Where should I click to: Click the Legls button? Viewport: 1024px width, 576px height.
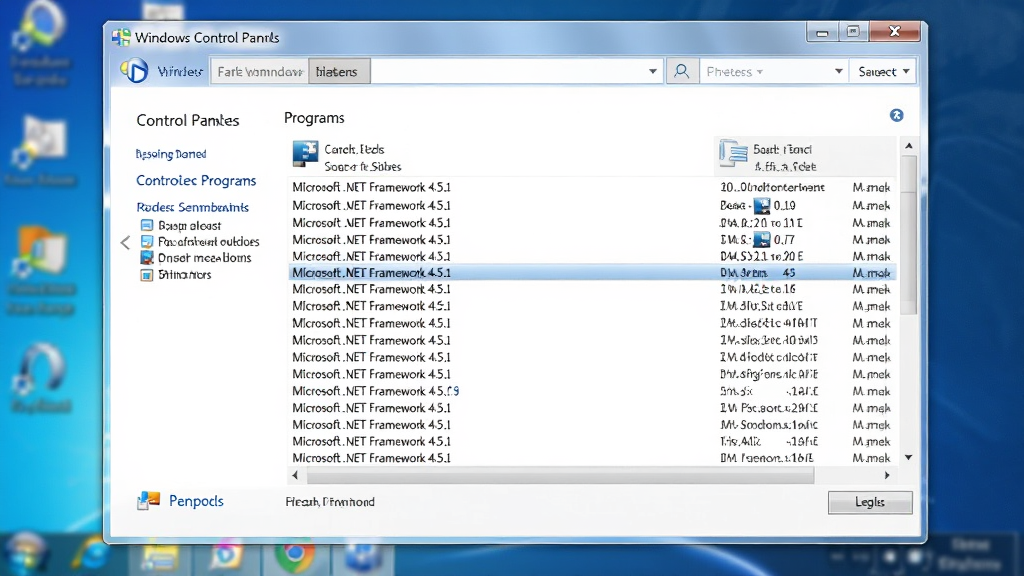click(870, 502)
